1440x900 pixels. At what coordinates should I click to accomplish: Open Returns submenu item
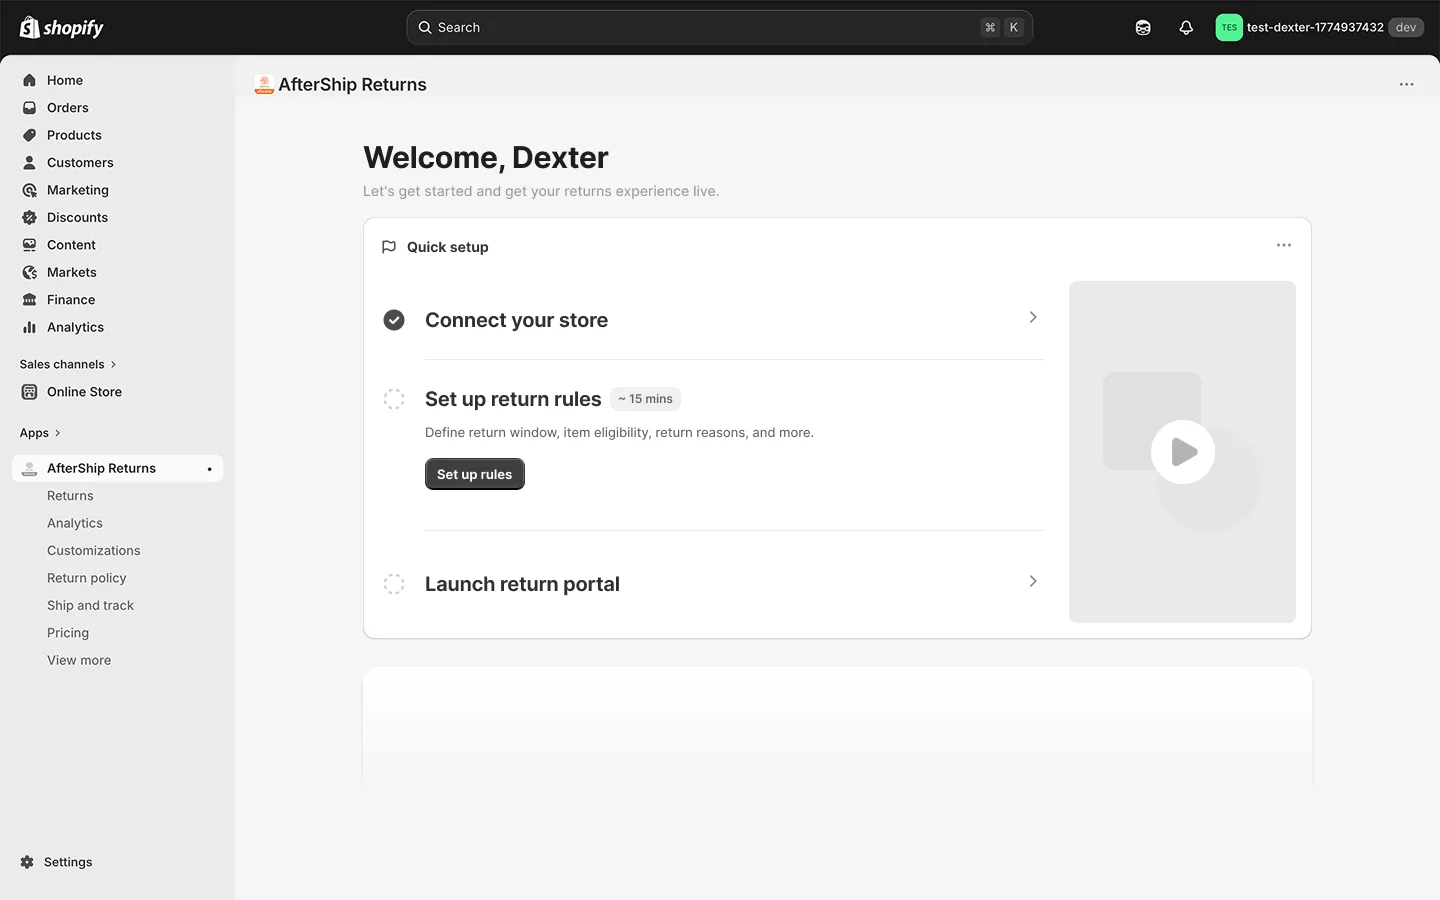click(x=70, y=496)
